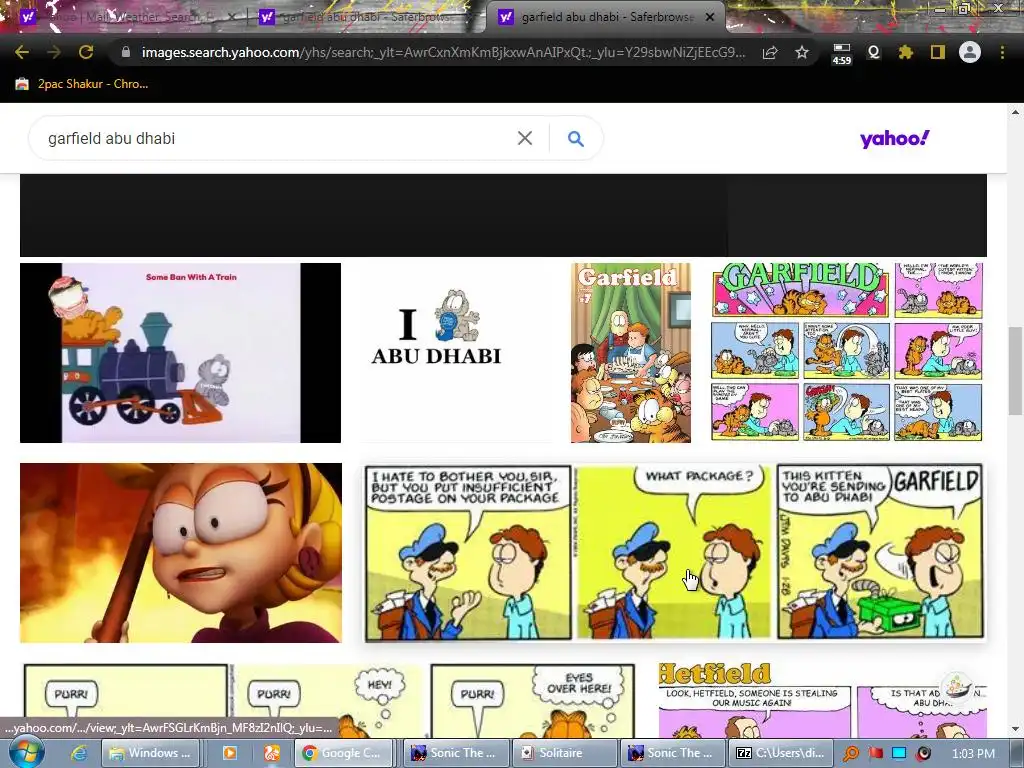Switch to Google Chrome taskbar button
1024x768 pixels.
tap(343, 753)
